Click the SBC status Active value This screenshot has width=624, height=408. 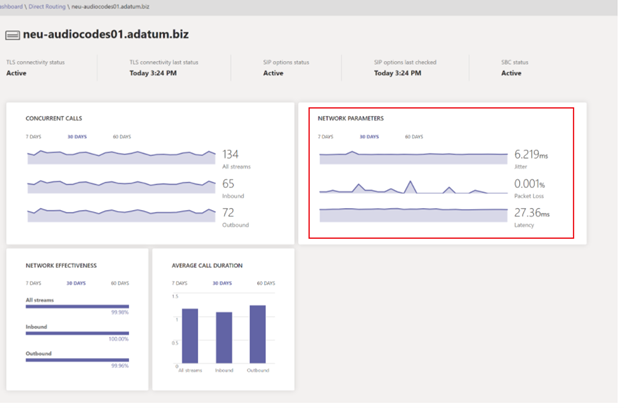[x=511, y=73]
